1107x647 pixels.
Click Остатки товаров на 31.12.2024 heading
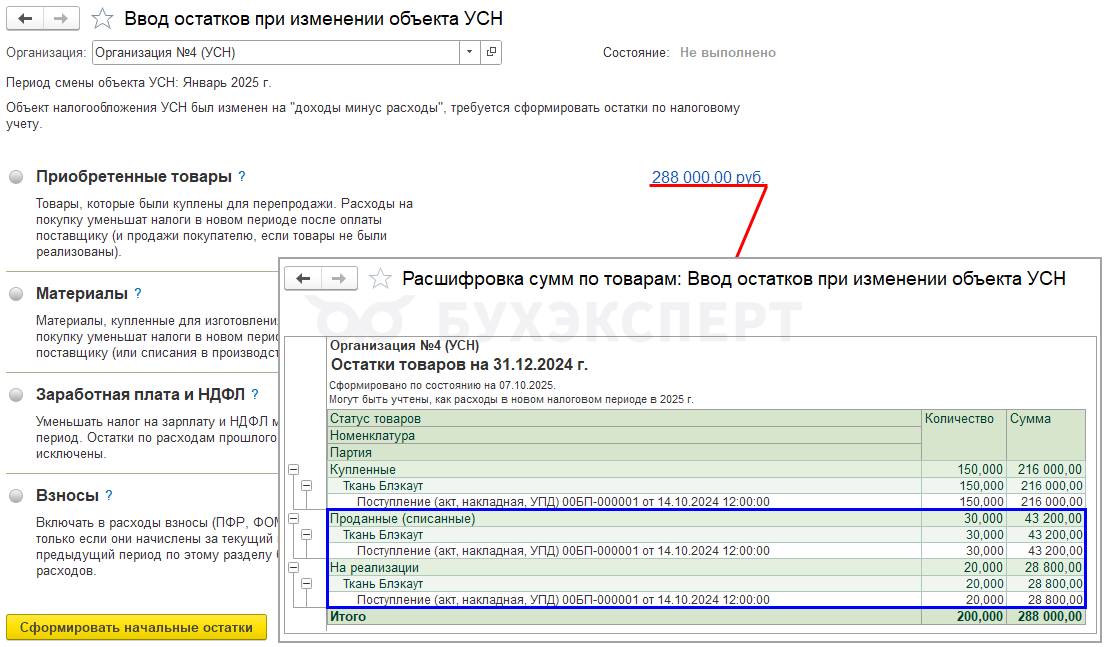pos(459,364)
